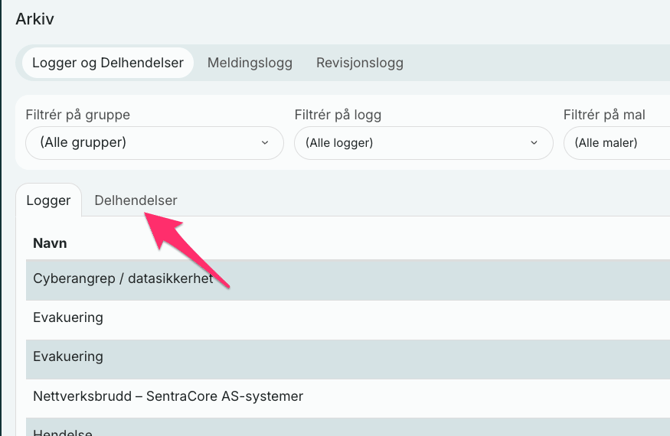Click the Filtrér på mal label
Image resolution: width=670 pixels, height=436 pixels.
604,115
